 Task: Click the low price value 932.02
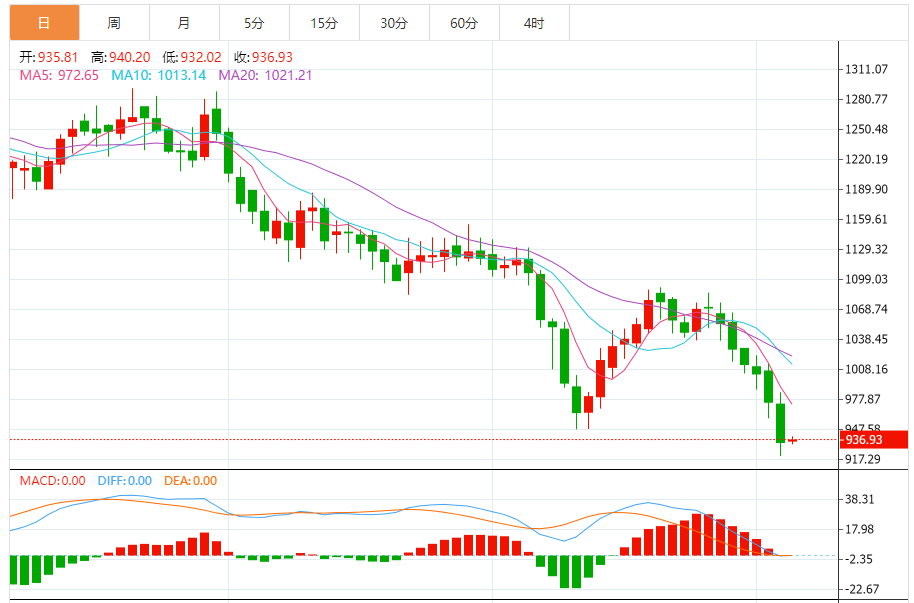tap(201, 57)
